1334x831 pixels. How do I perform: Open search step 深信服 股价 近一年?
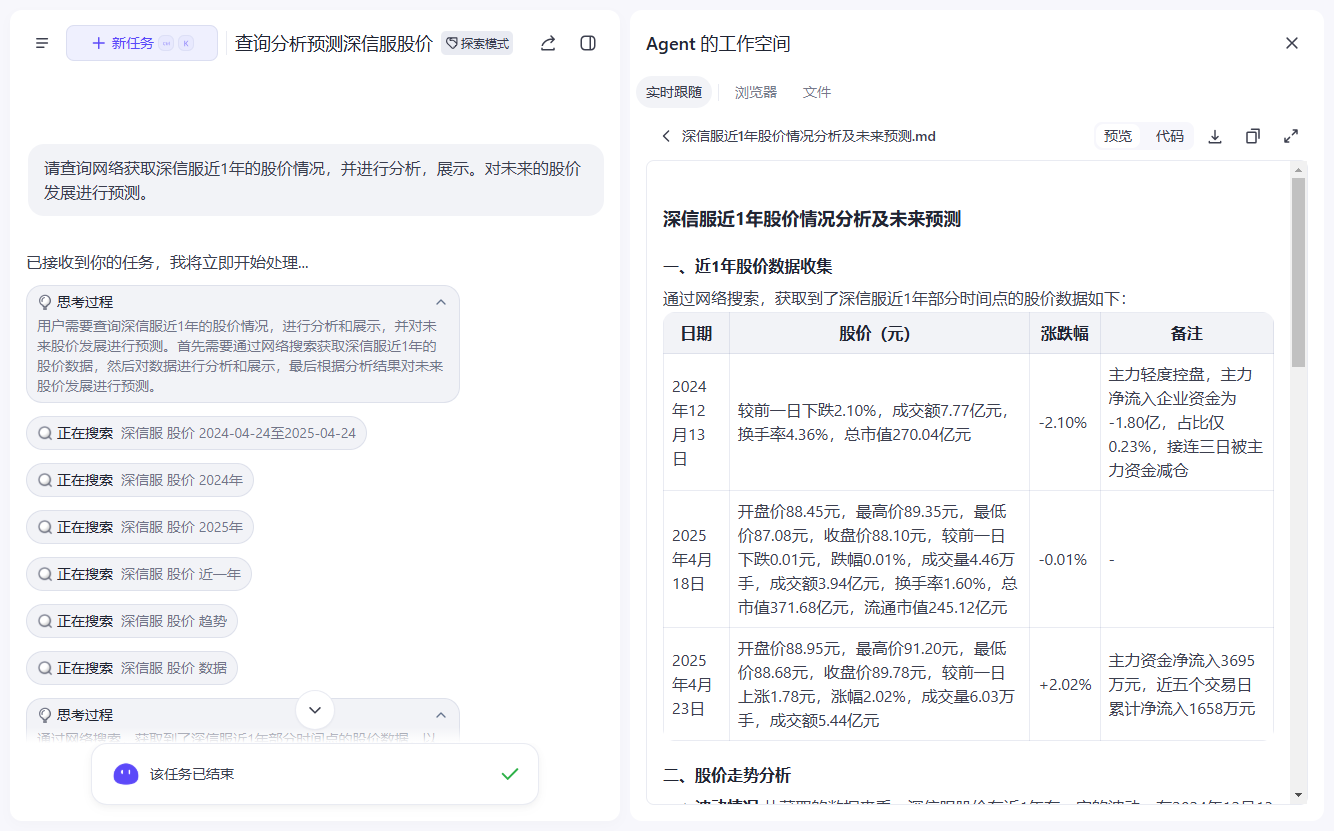coord(140,574)
